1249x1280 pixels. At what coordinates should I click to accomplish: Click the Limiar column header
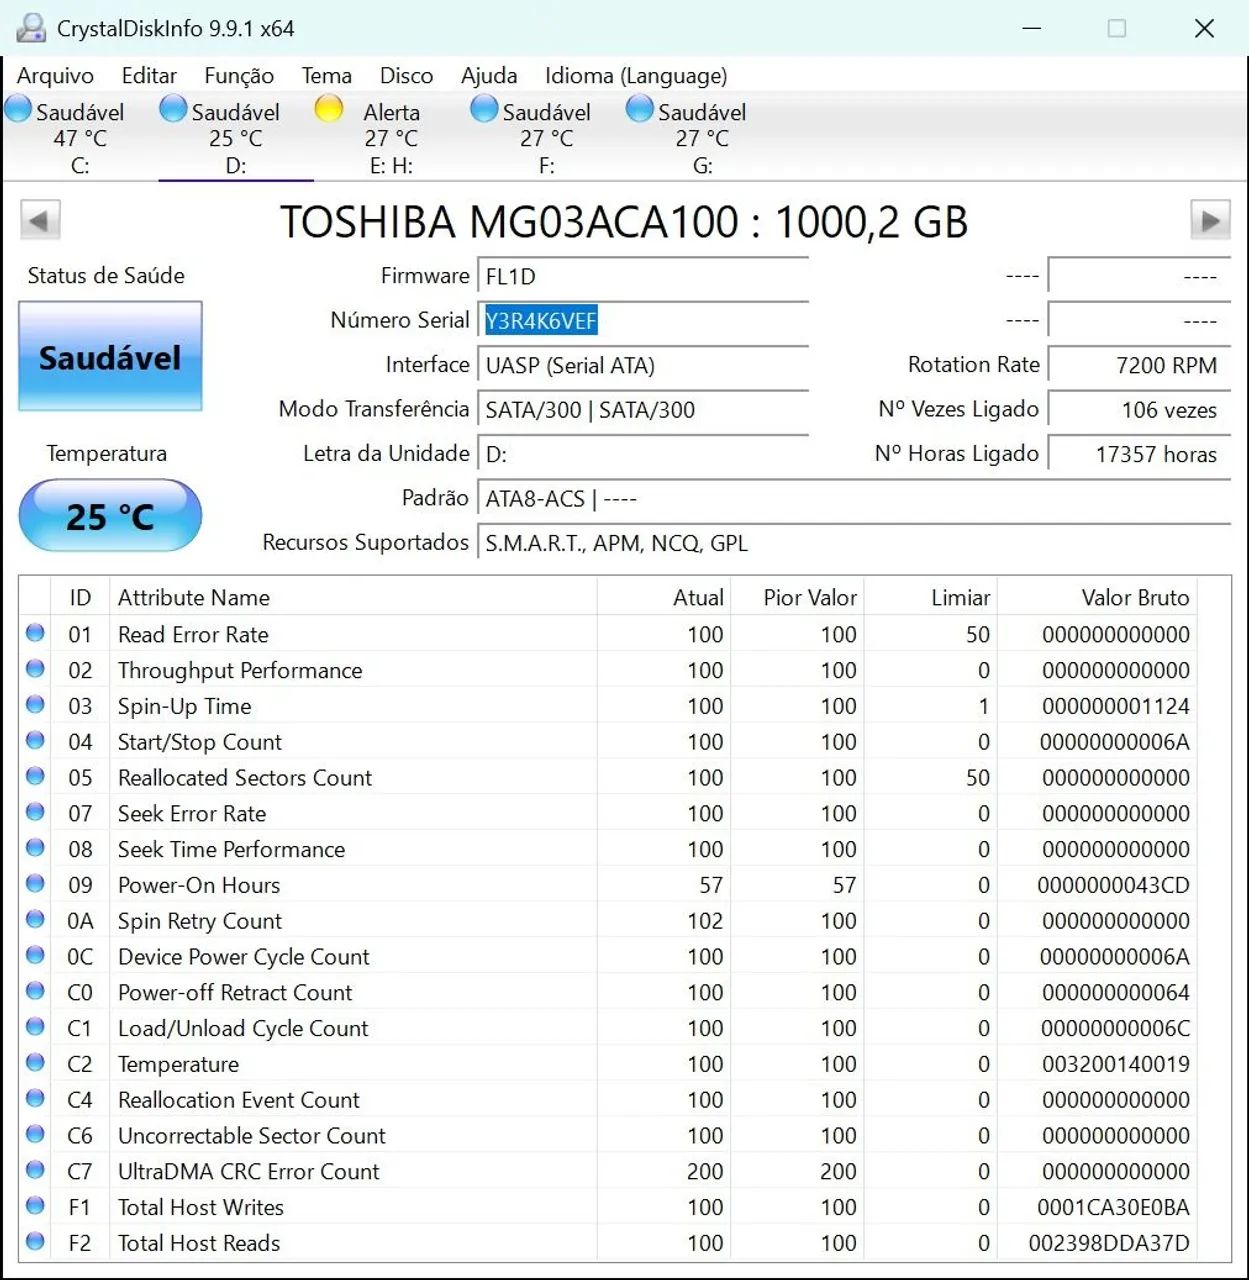tap(931, 598)
